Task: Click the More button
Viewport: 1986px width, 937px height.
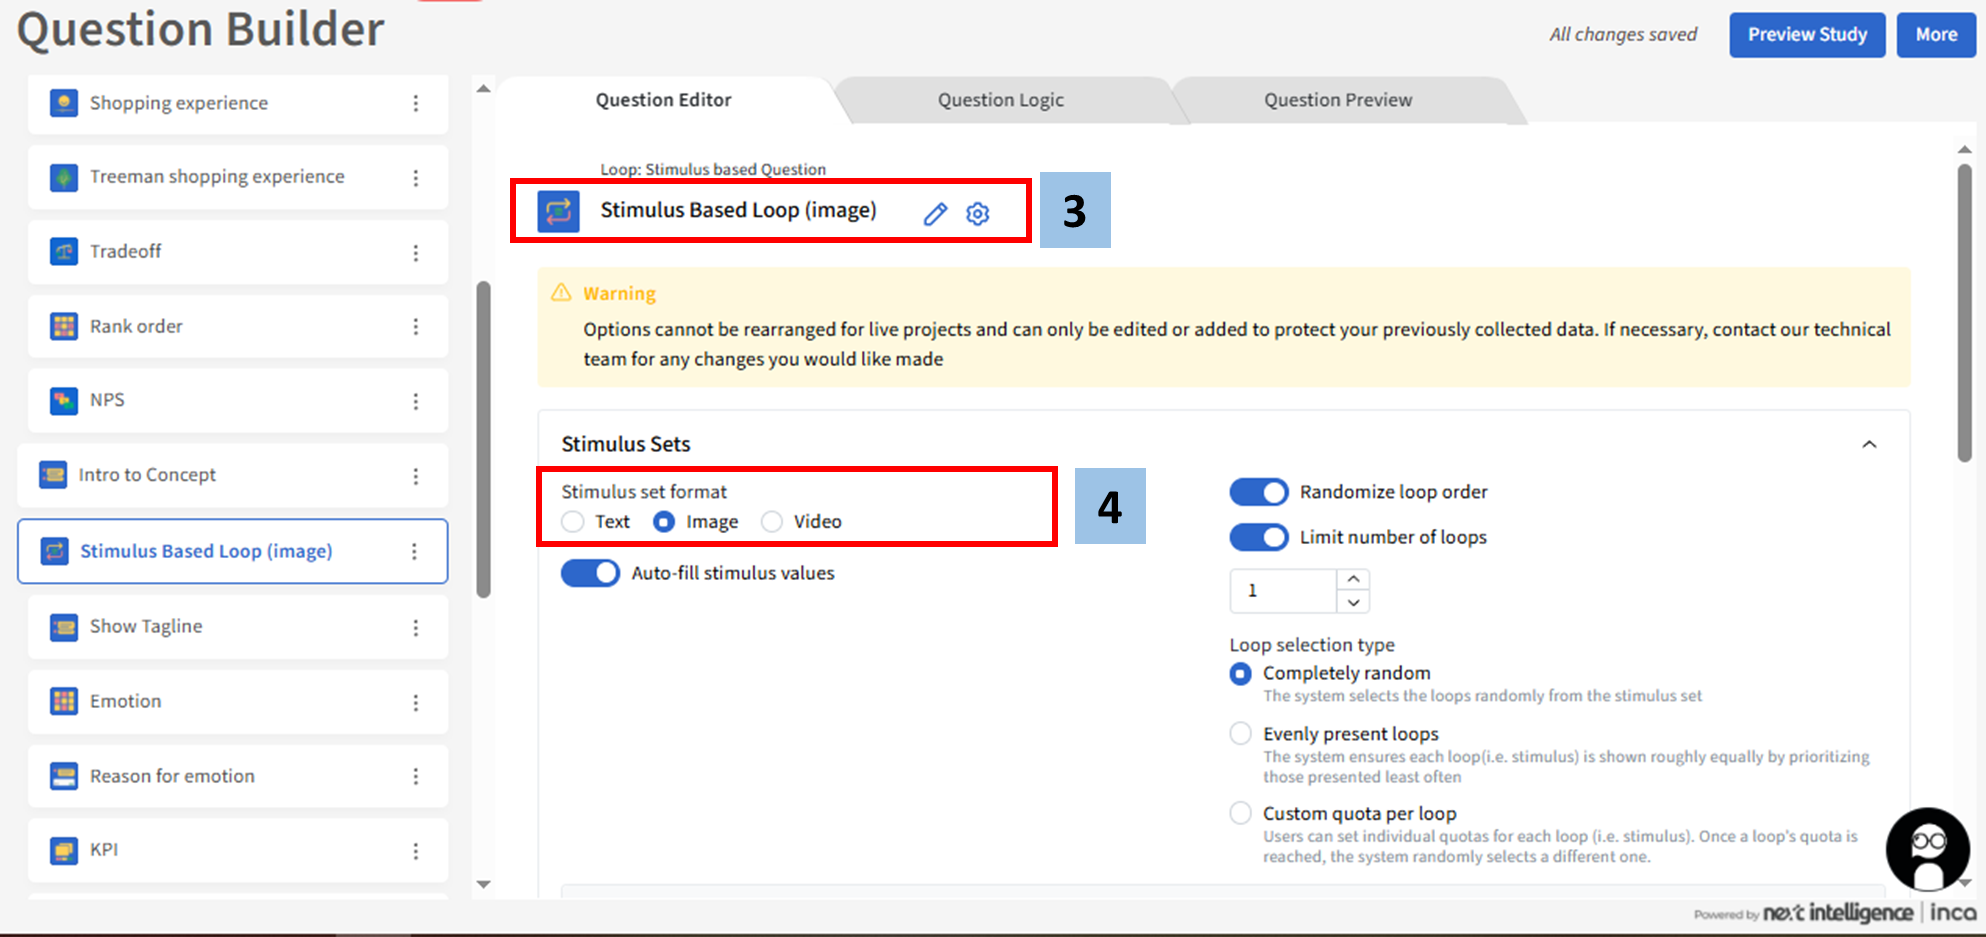Action: [x=1936, y=35]
